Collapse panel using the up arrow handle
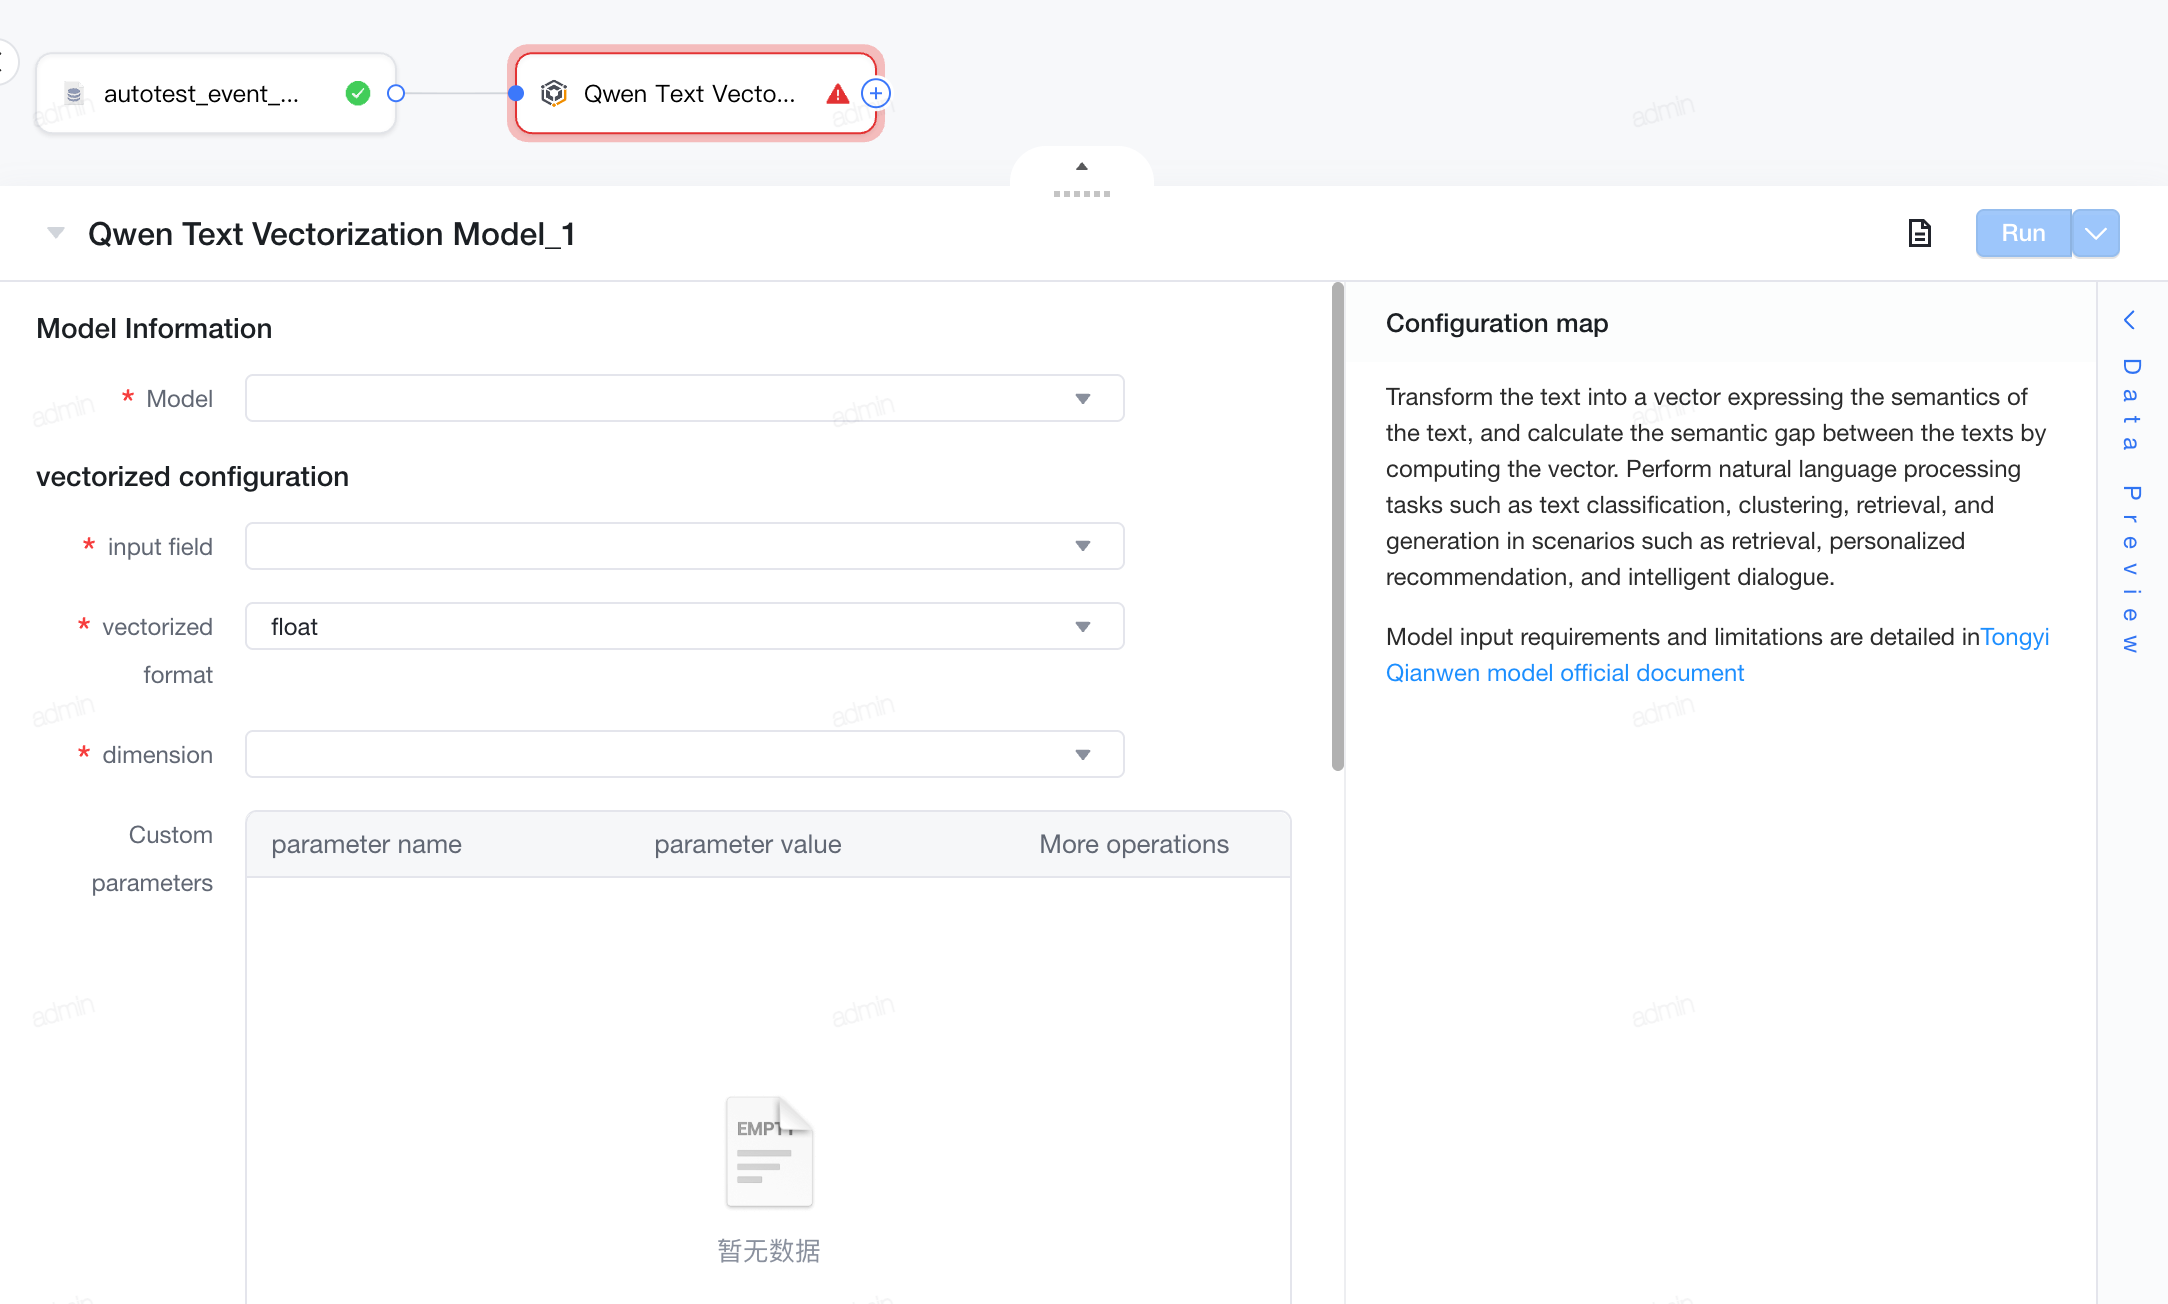The height and width of the screenshot is (1304, 2168). click(1082, 166)
